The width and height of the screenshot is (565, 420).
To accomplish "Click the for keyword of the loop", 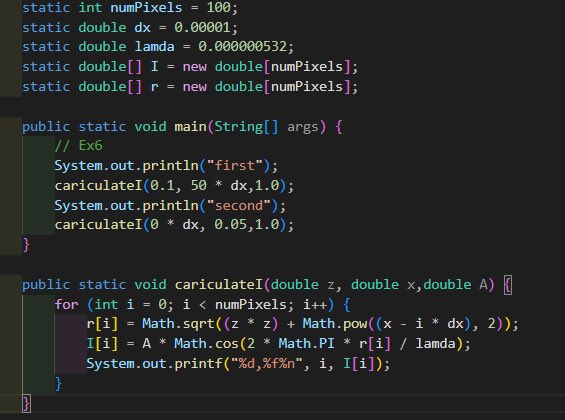I will click(x=66, y=305).
